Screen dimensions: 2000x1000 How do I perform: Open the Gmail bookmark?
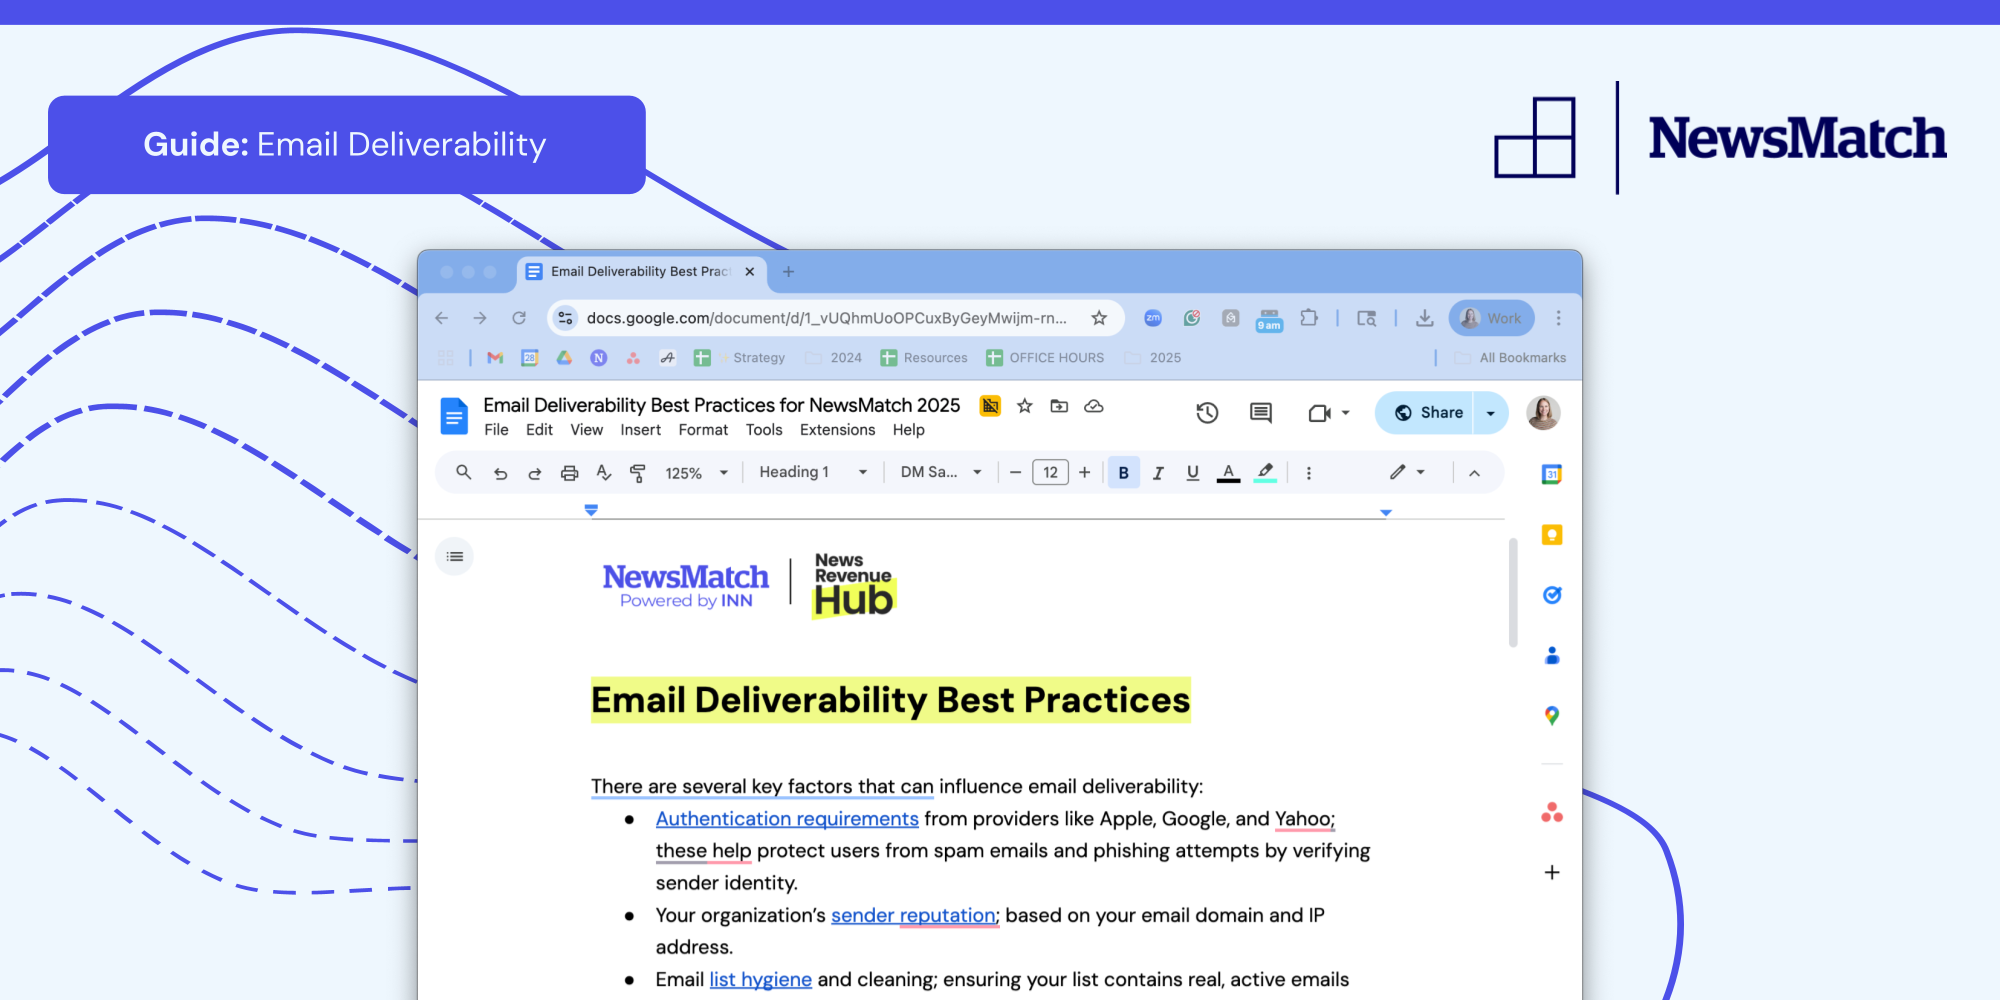495,358
